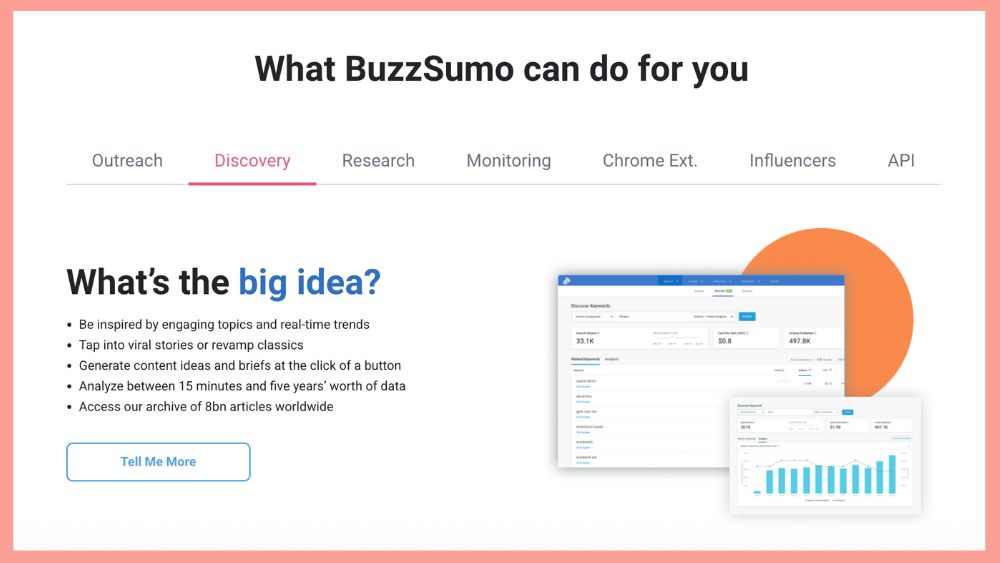Open the Chrome Ext. tab
1000x563 pixels.
(x=650, y=161)
